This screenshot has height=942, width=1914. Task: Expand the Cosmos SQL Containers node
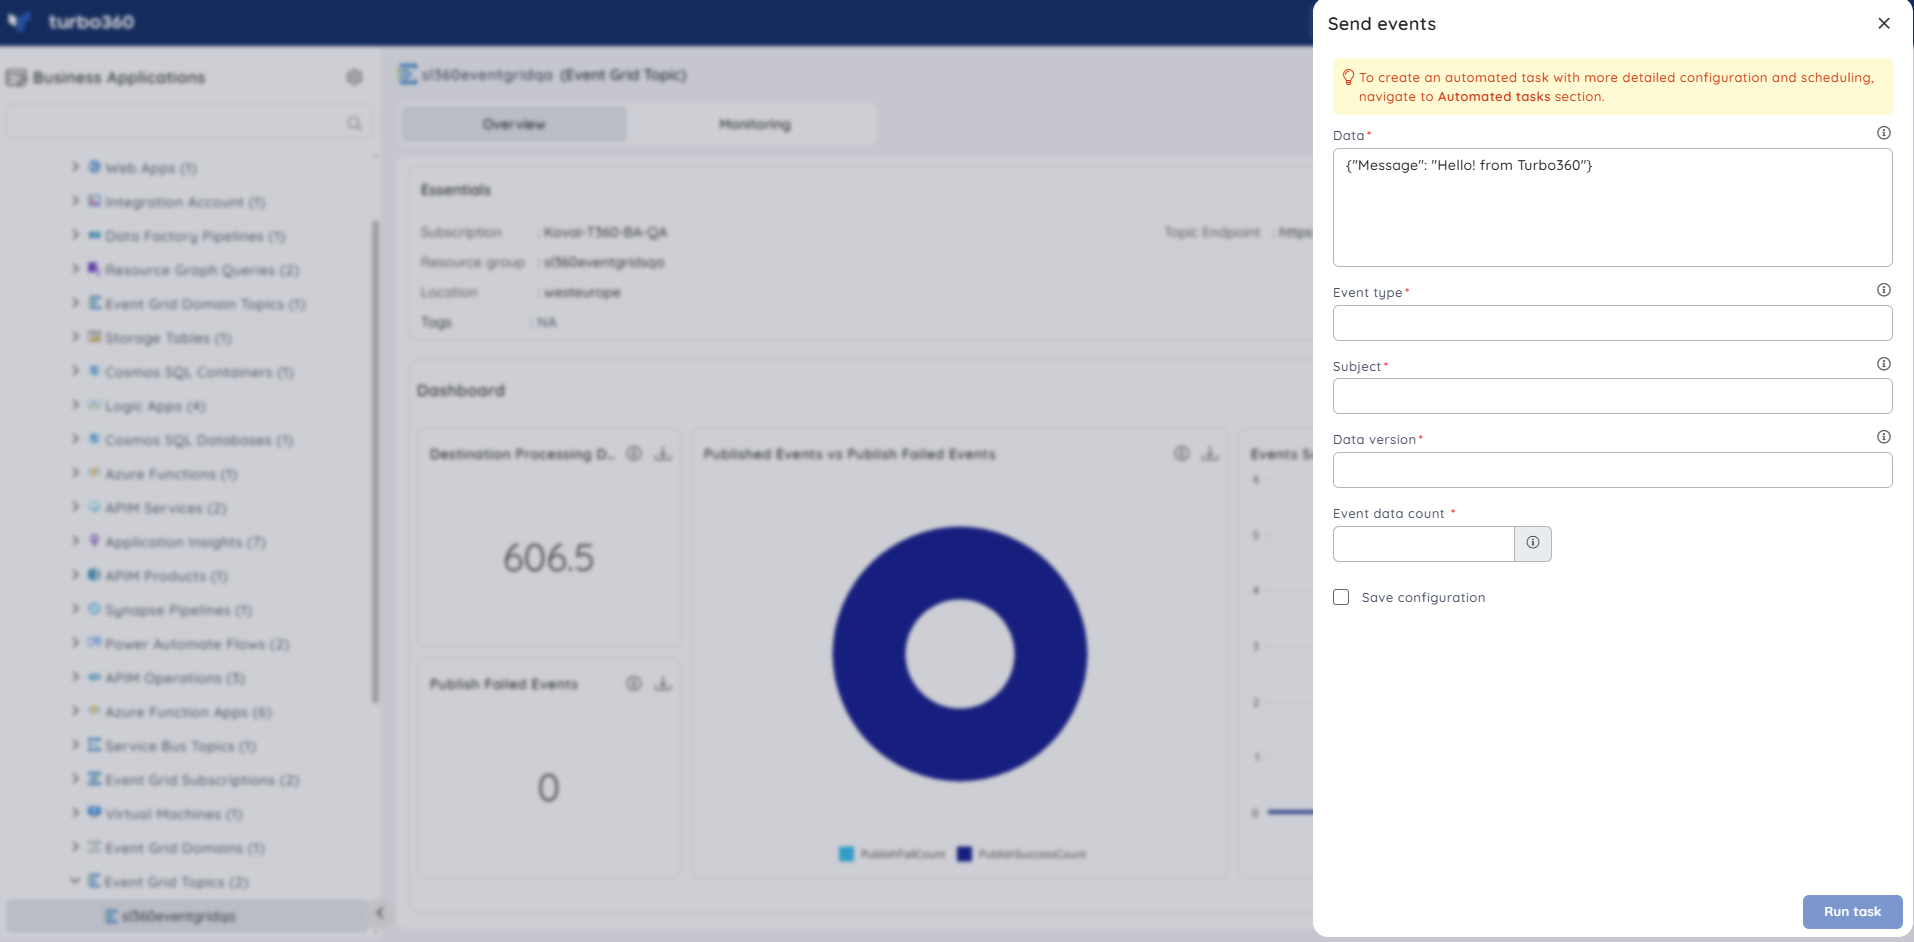point(75,371)
